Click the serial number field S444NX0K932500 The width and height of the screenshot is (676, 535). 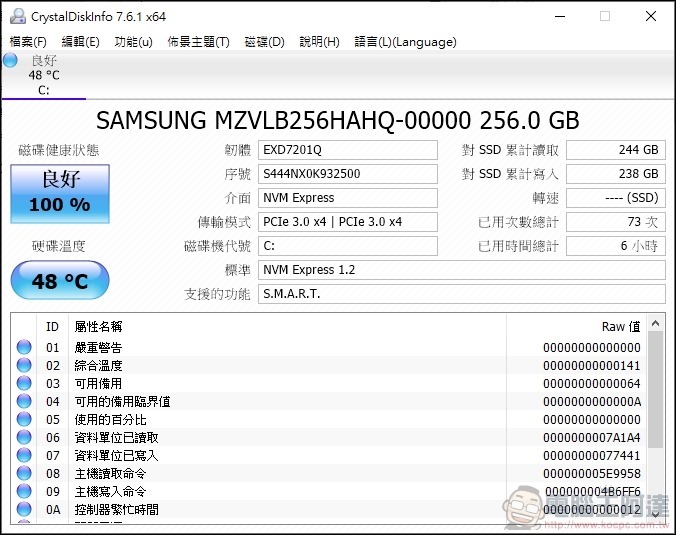pos(348,174)
